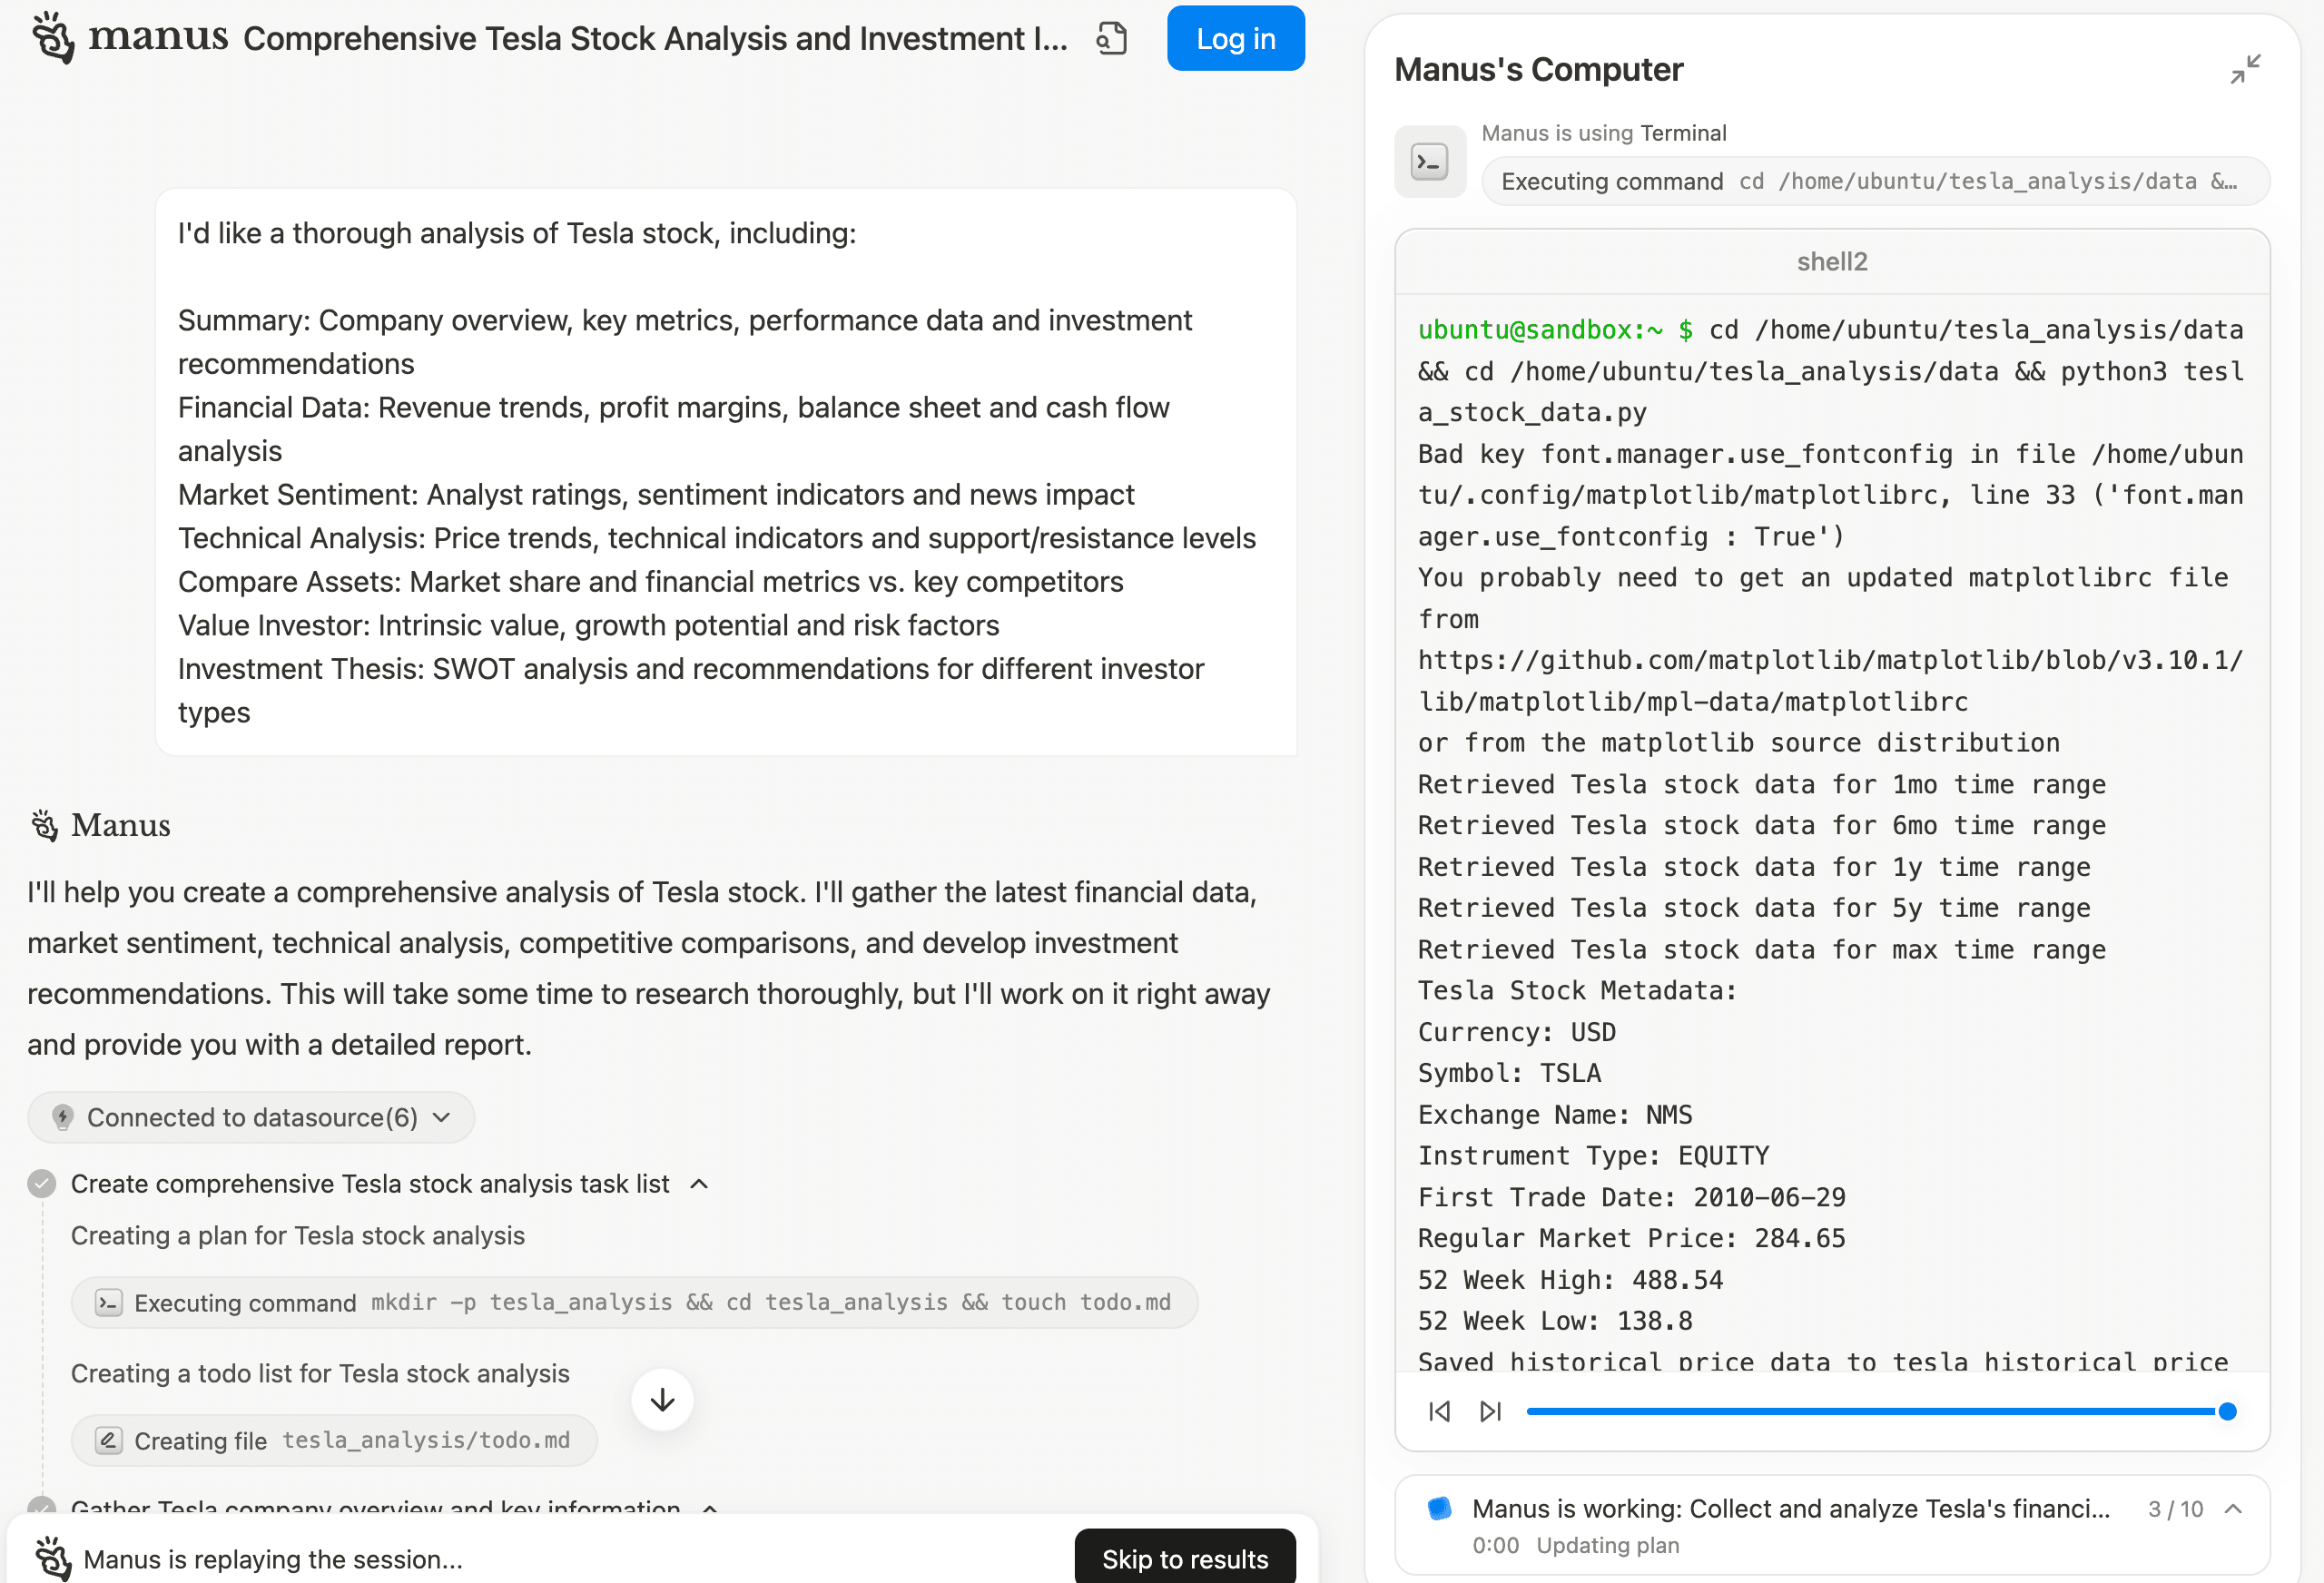
Task: Expand the Connected to datasource(6) dropdown
Action: 442,1117
